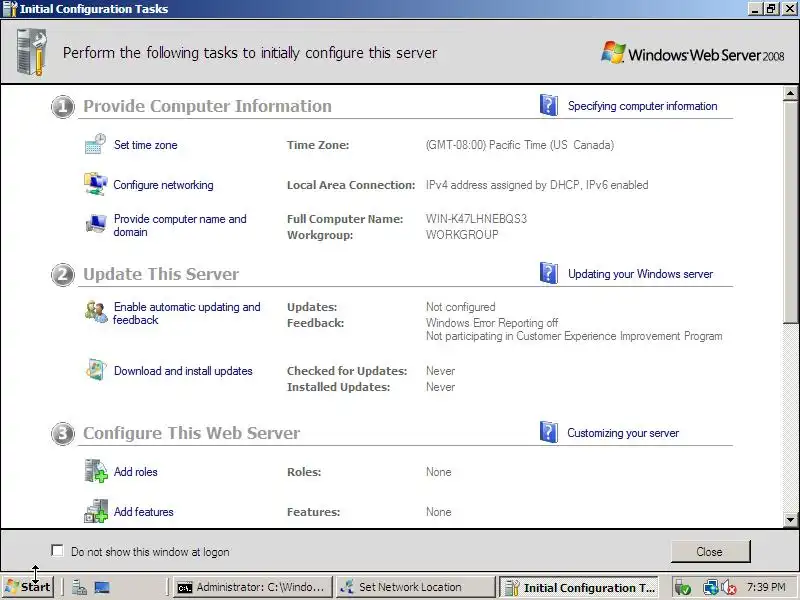
Task: Click the Updates Not configured value
Action: (x=461, y=307)
